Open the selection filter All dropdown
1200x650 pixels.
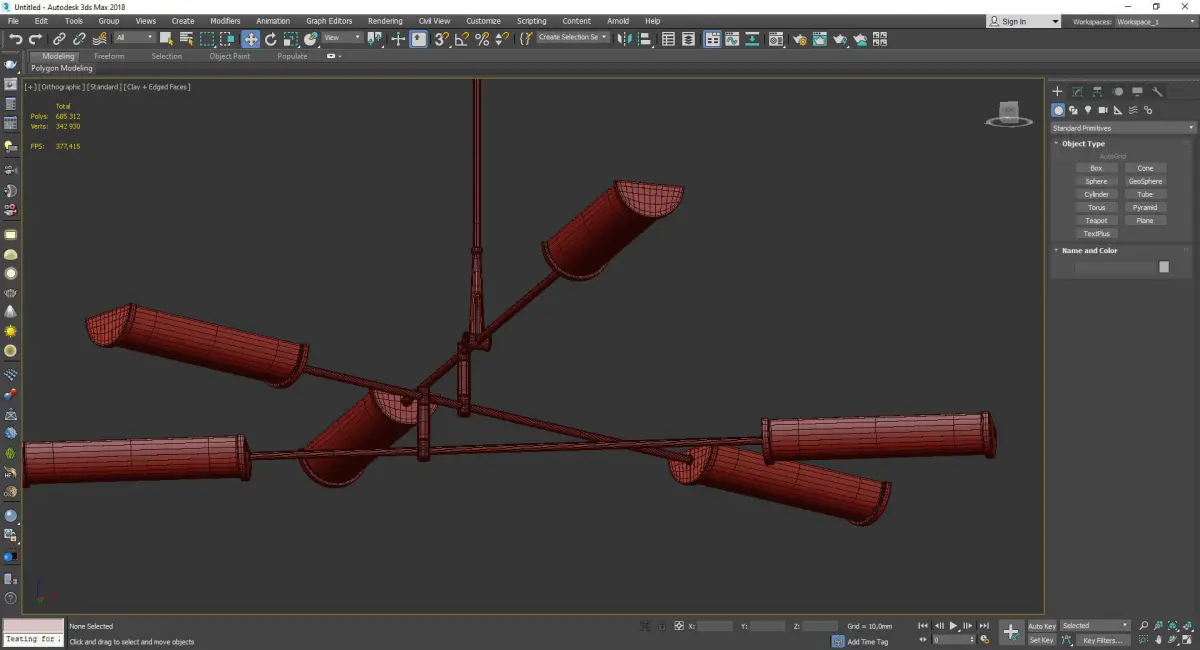click(x=134, y=38)
